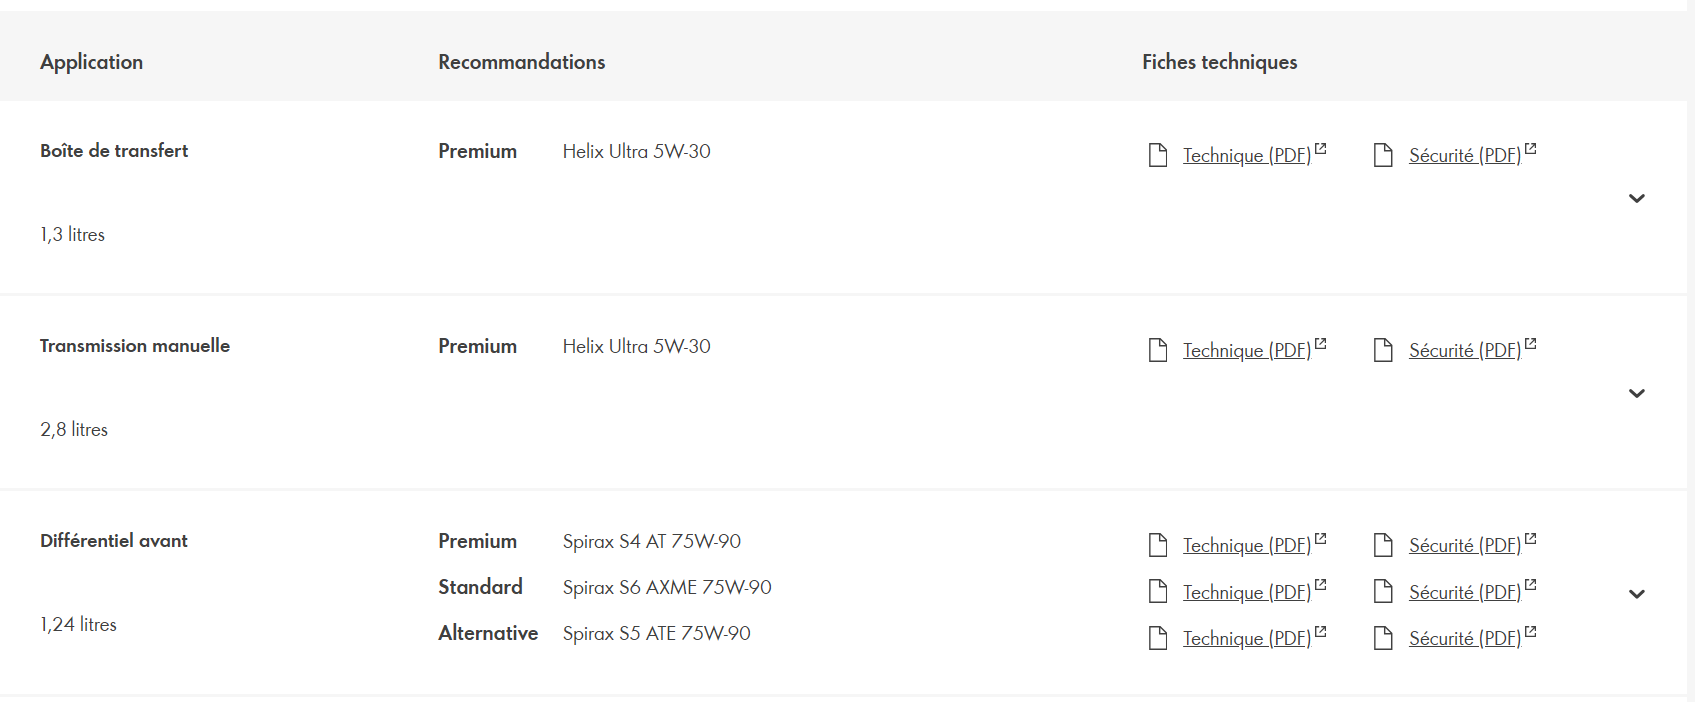Screen dimensions: 1695x702
Task: Click document icon for Spirax S5 ATE Technique PDF
Action: 1158,638
